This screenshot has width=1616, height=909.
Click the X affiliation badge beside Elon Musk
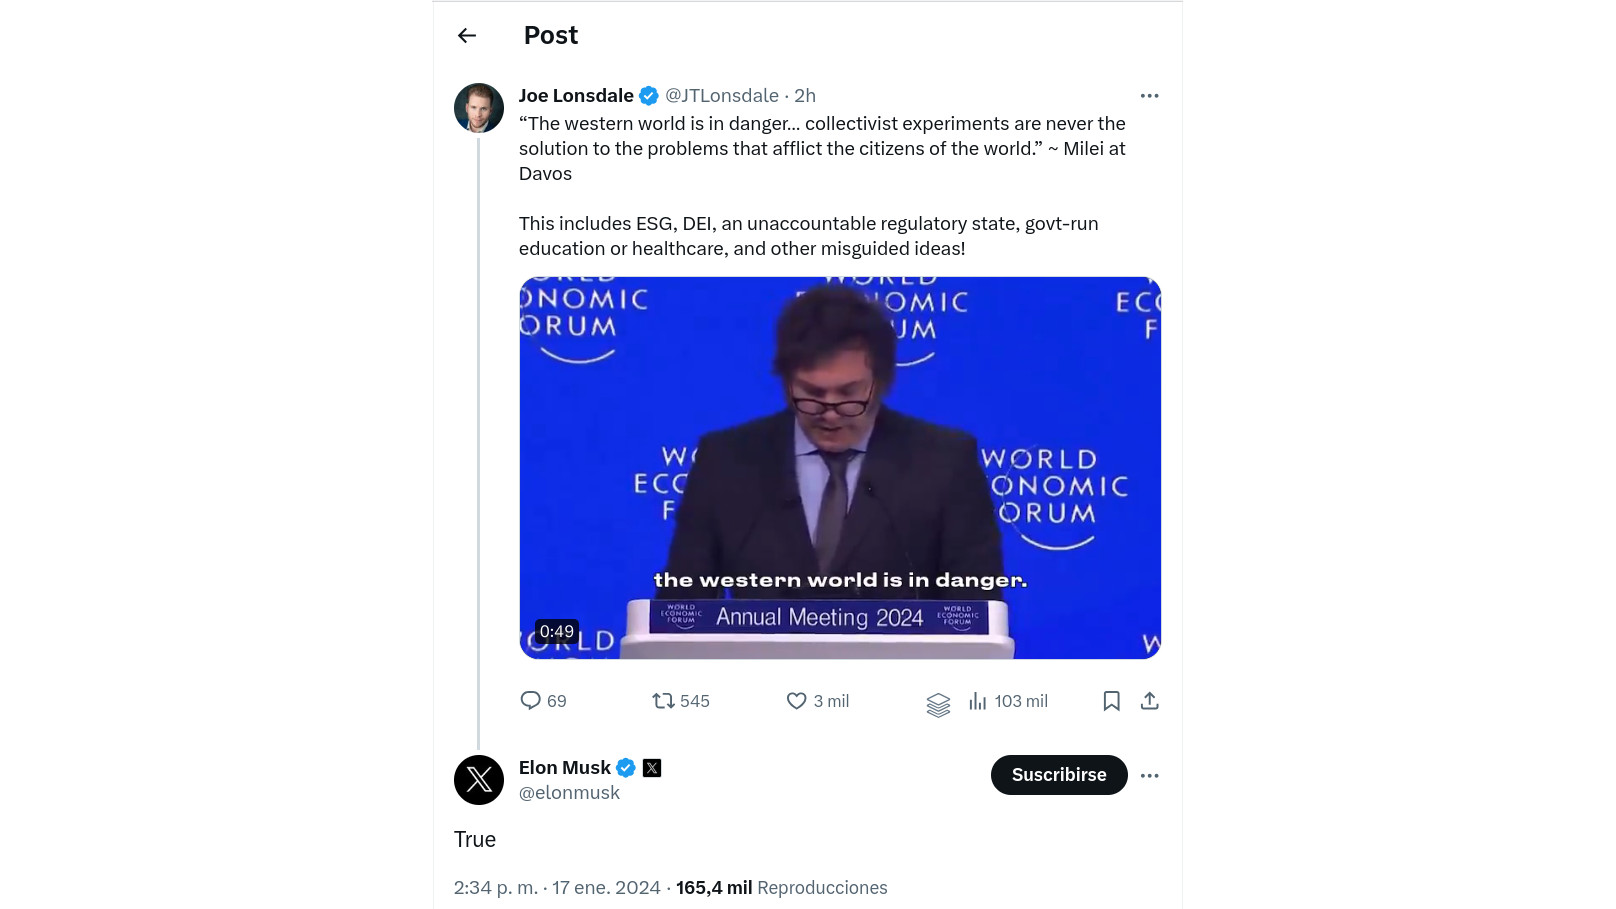[x=652, y=768]
